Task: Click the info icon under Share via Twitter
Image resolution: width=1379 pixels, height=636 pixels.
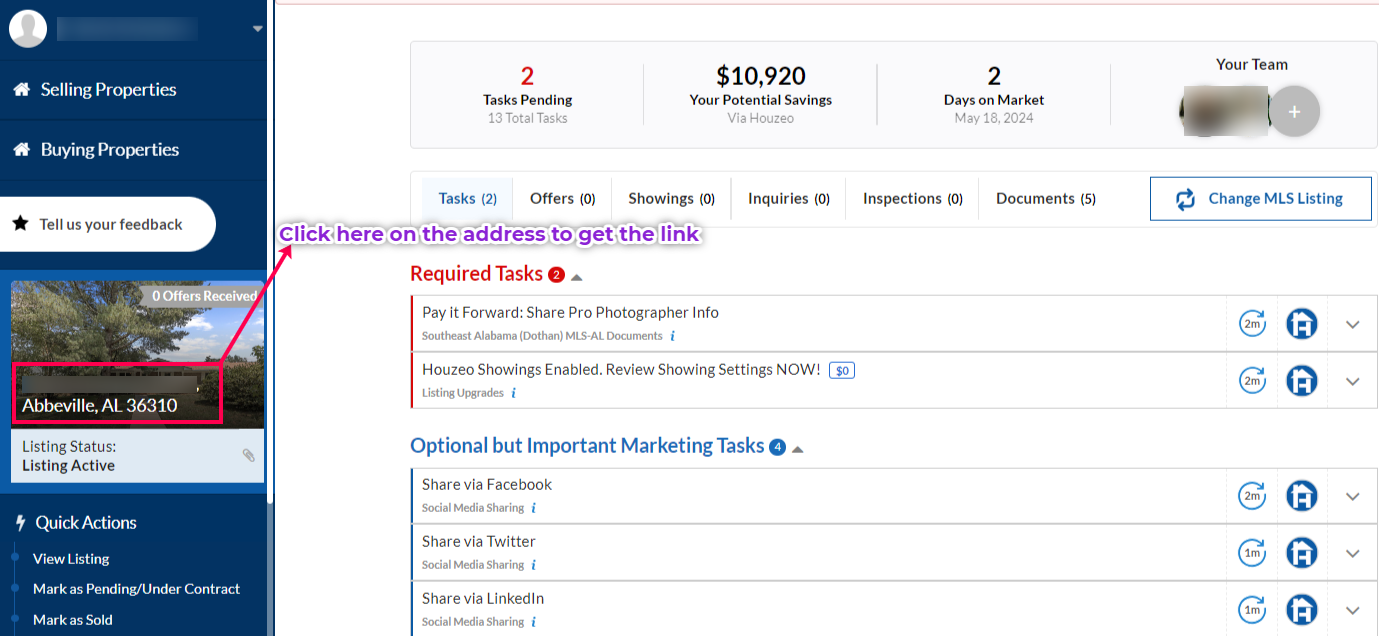Action: point(534,565)
